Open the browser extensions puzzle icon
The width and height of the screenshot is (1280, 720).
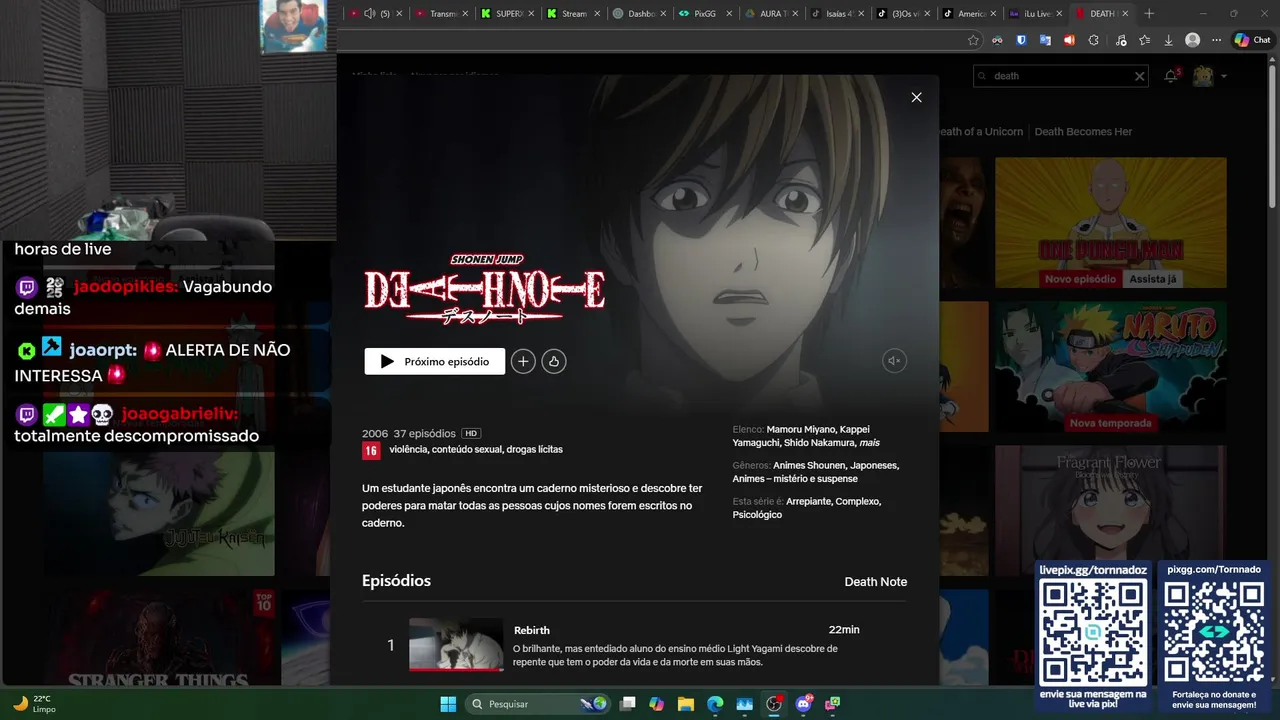pyautogui.click(x=1093, y=40)
